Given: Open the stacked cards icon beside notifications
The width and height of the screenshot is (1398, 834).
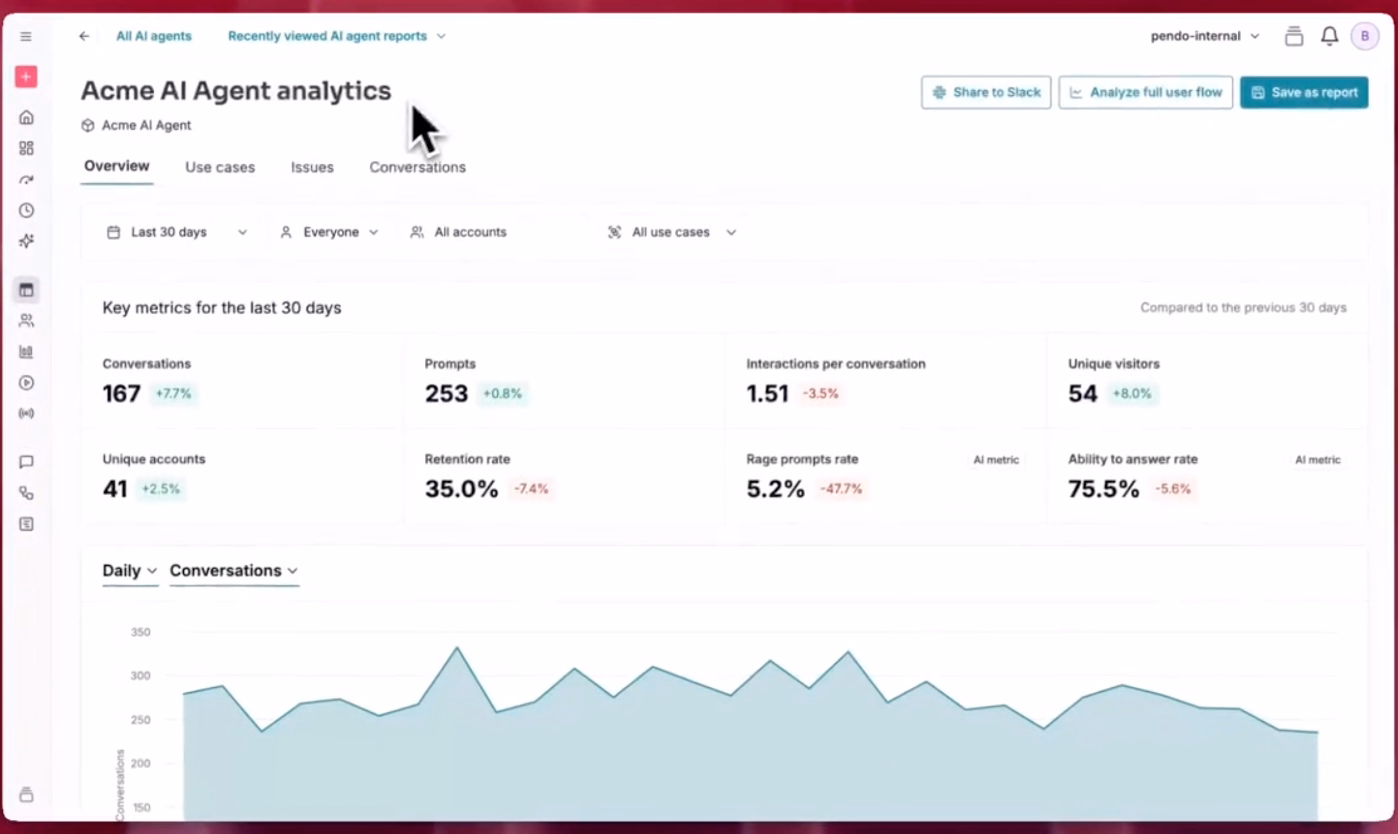Looking at the screenshot, I should pyautogui.click(x=1294, y=37).
